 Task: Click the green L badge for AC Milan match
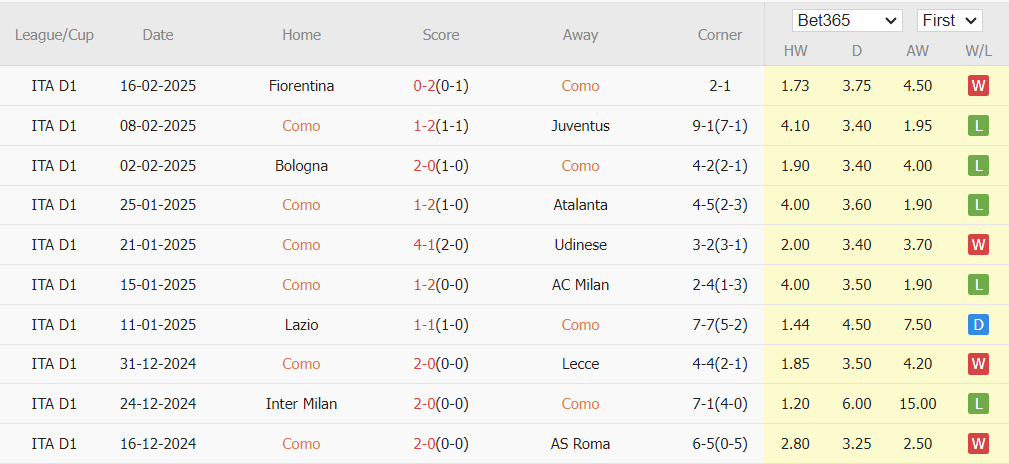click(978, 285)
